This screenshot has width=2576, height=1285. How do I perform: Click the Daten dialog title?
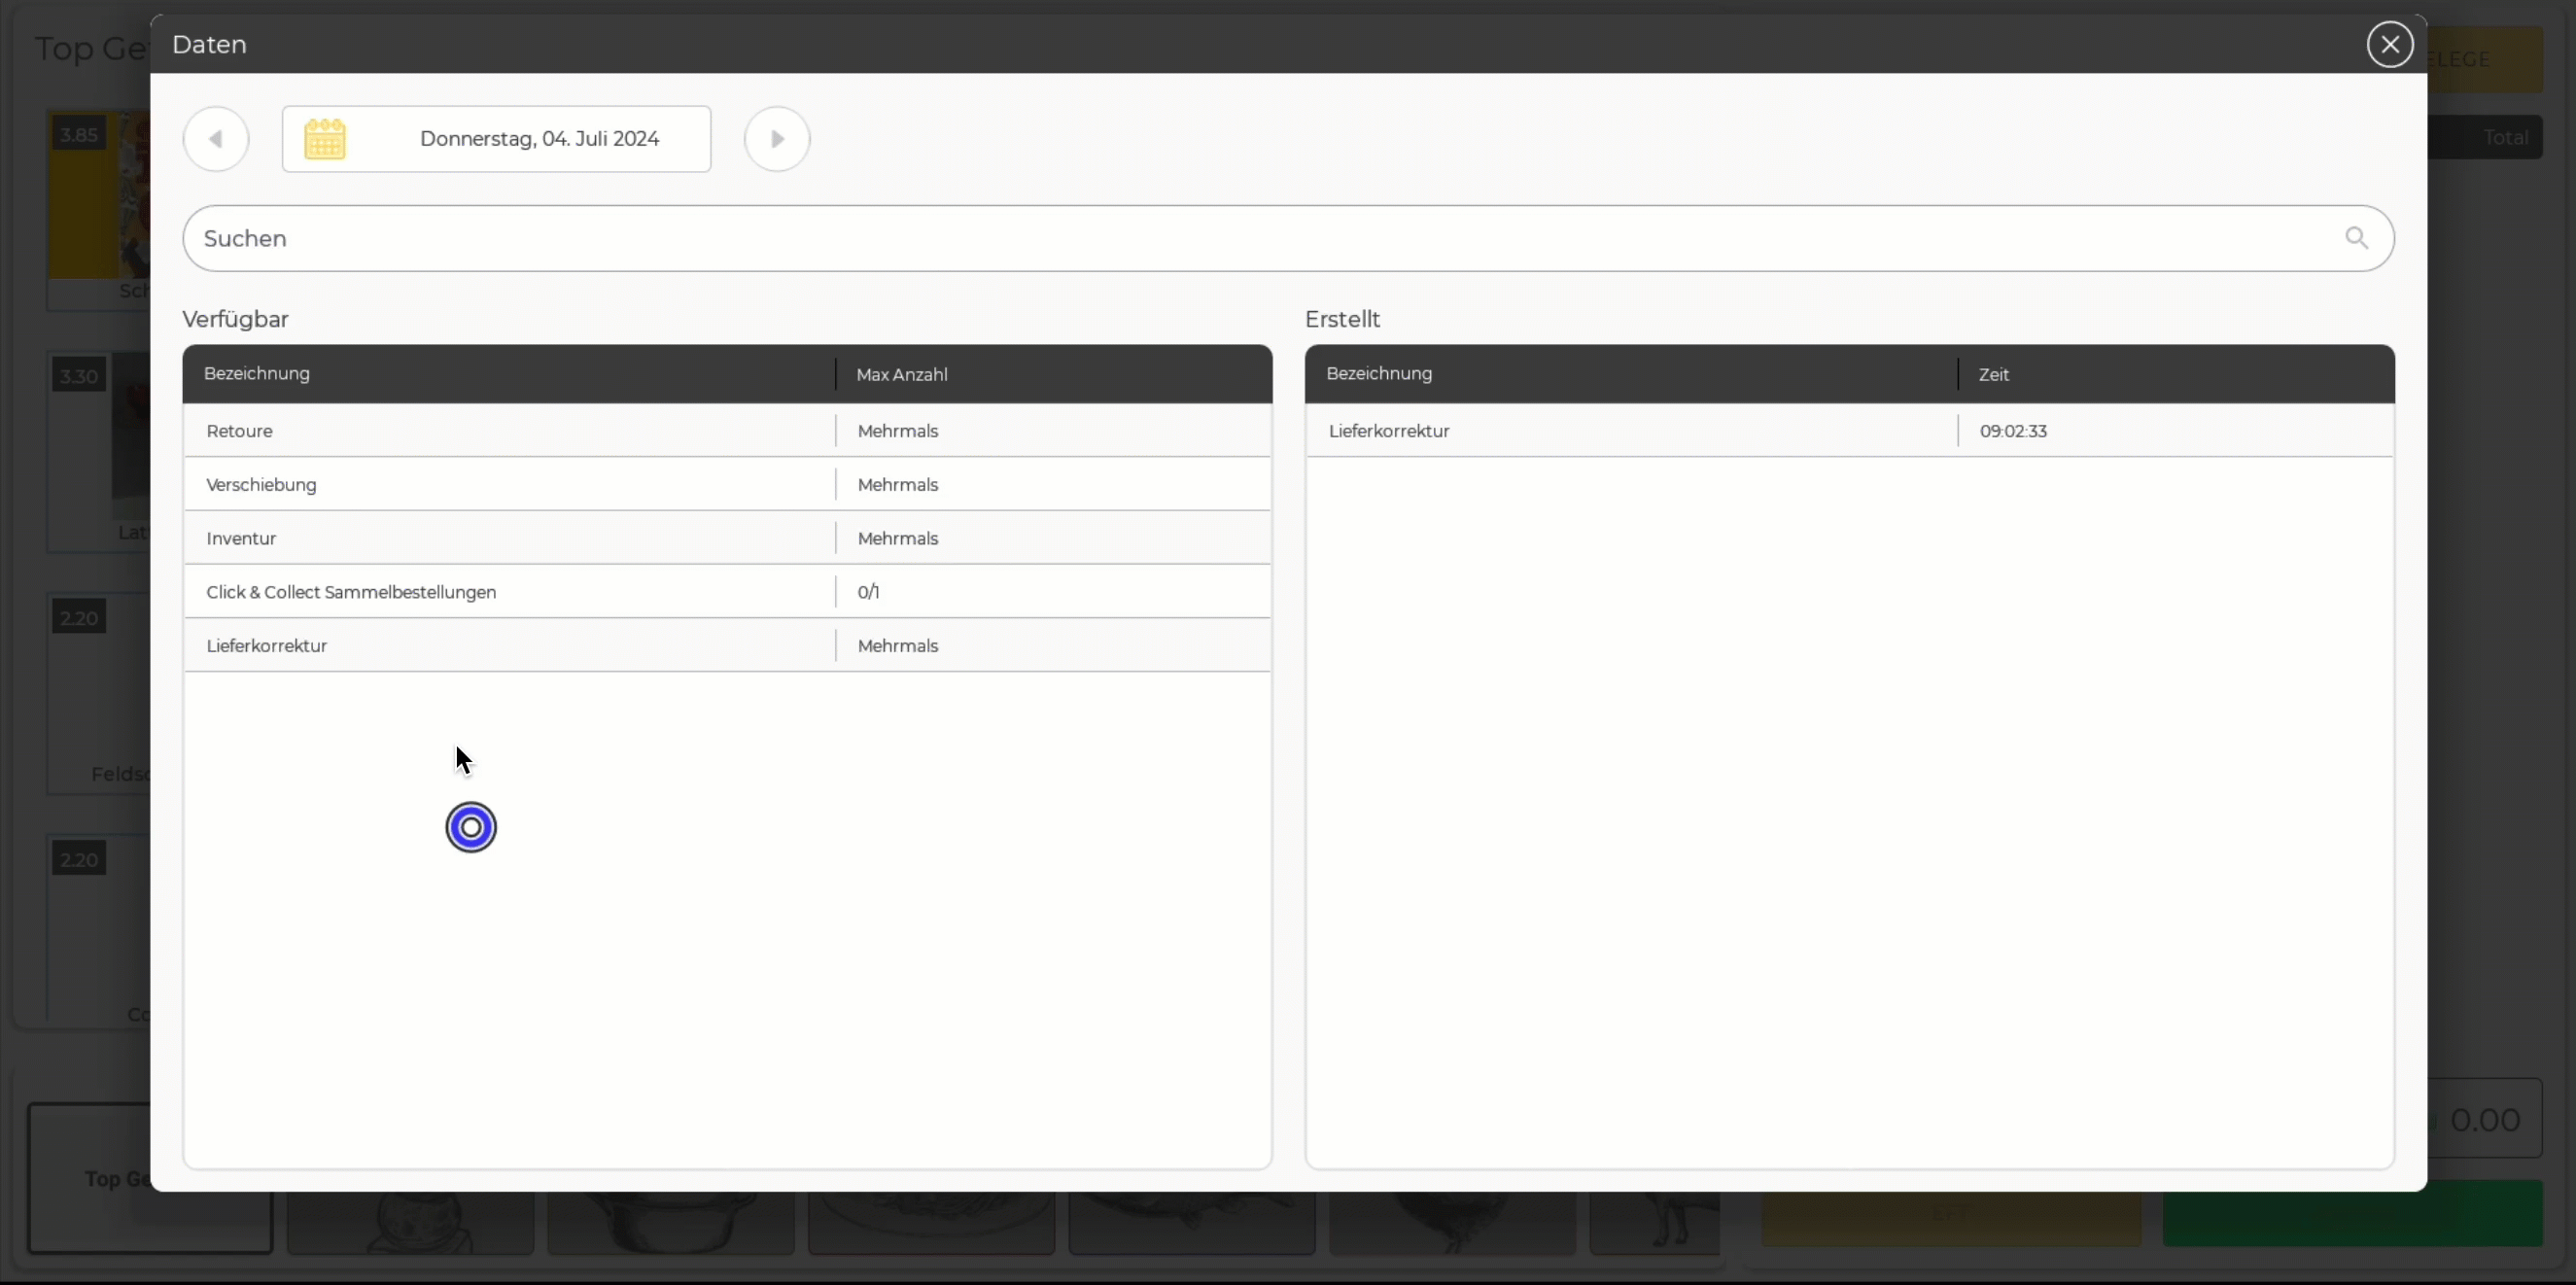coord(209,44)
